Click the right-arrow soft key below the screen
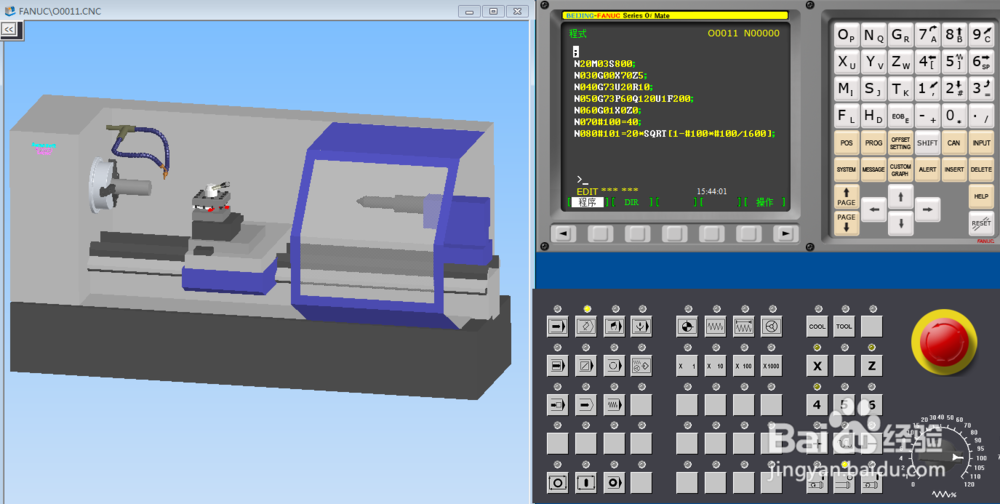This screenshot has width=1000, height=504. pos(786,233)
